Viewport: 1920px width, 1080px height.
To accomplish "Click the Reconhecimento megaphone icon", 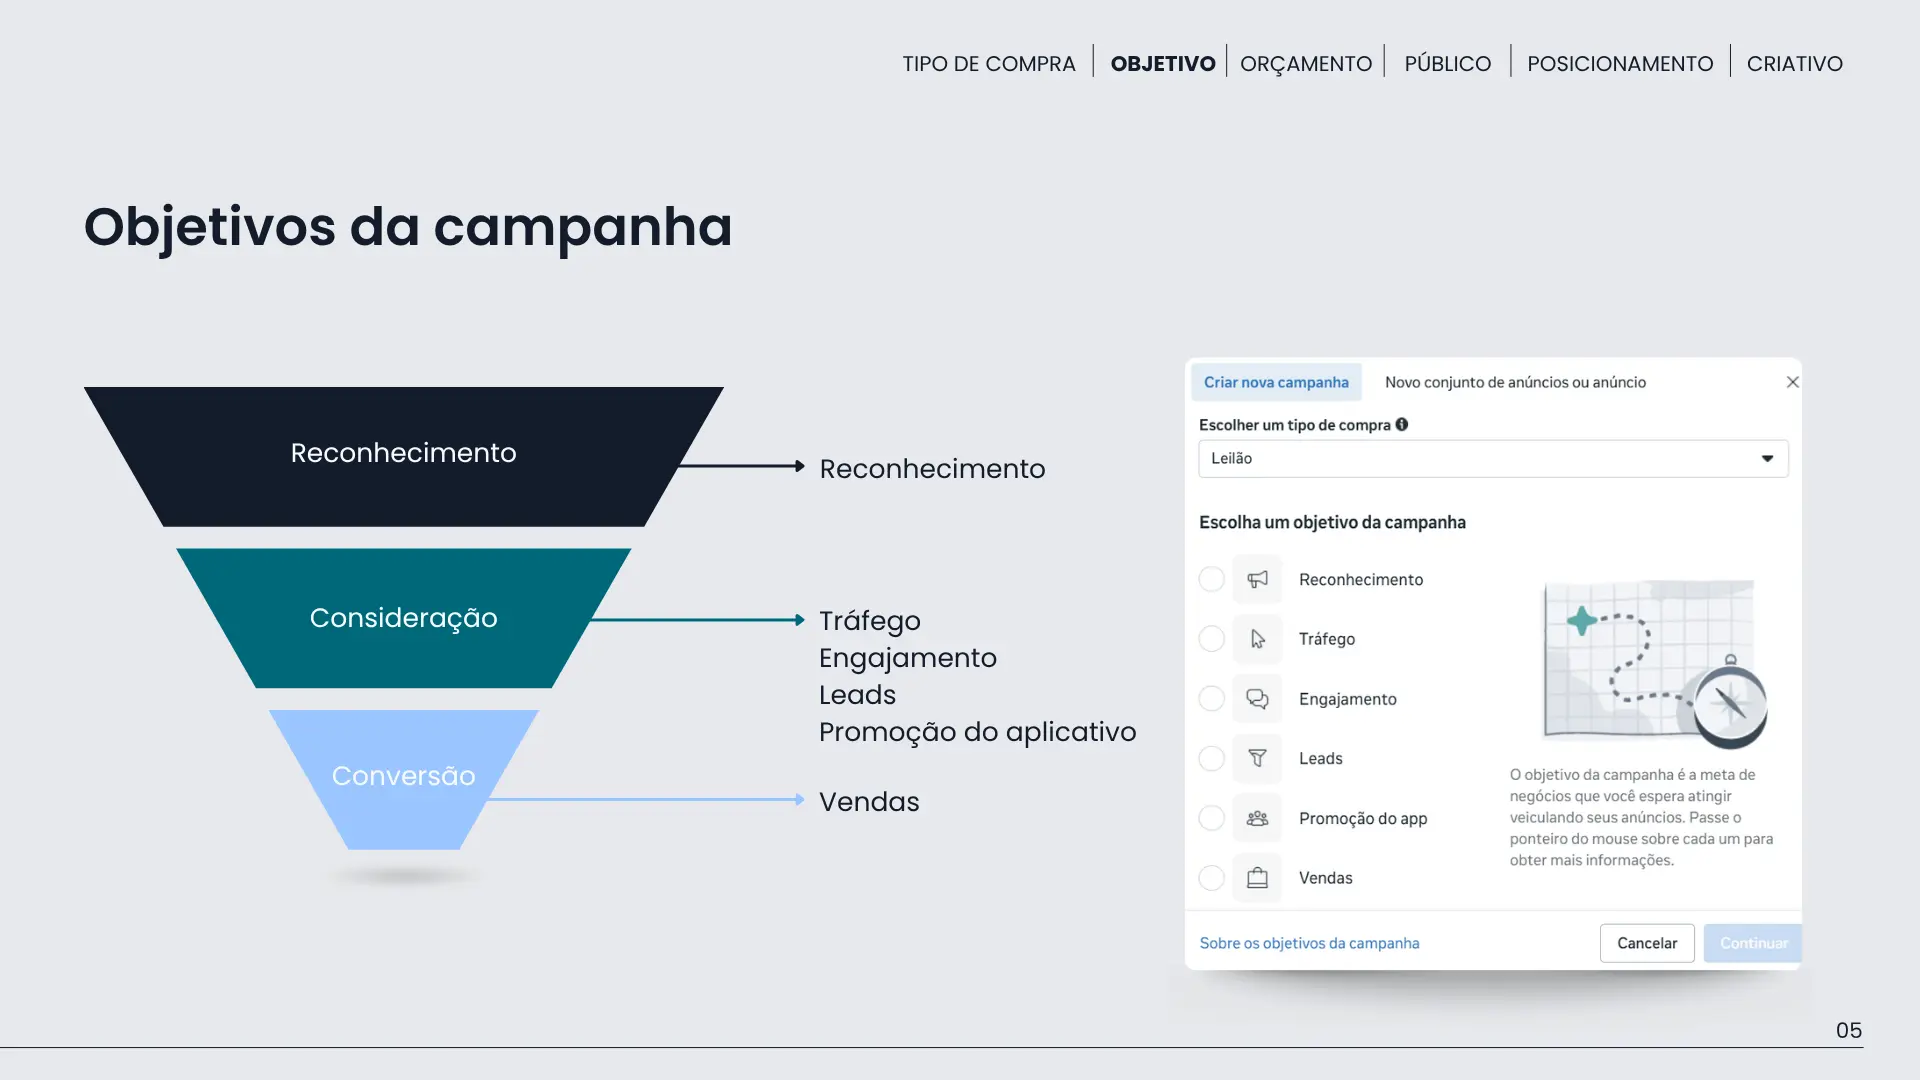I will pyautogui.click(x=1257, y=579).
